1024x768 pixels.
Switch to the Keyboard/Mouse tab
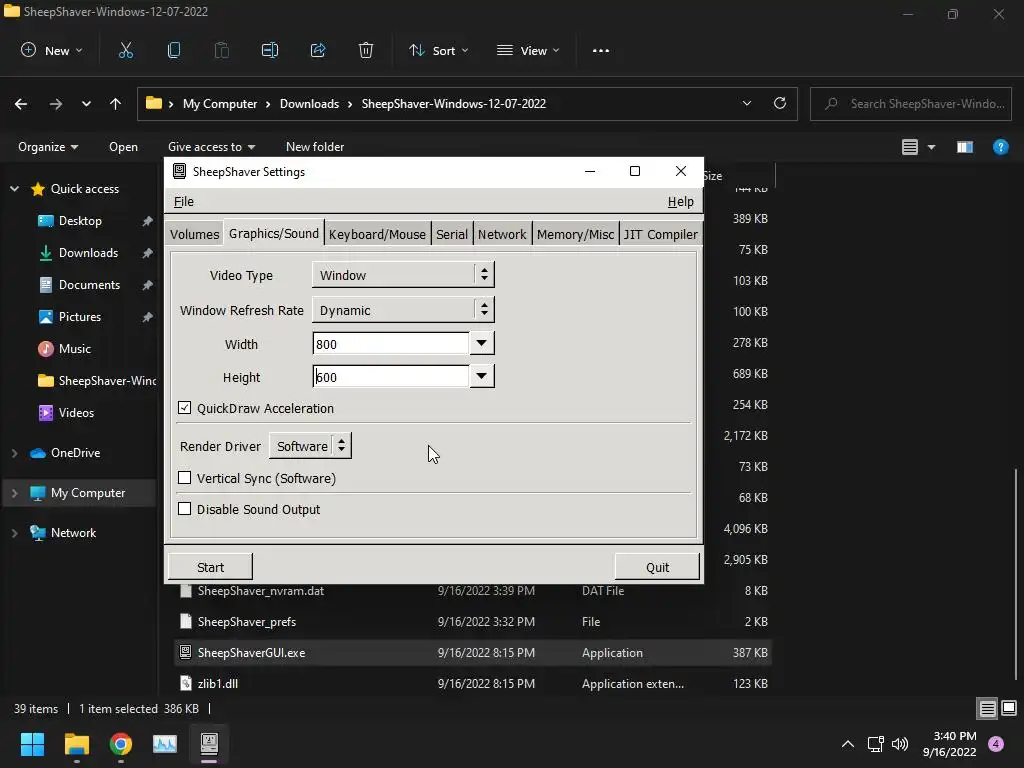(x=377, y=234)
